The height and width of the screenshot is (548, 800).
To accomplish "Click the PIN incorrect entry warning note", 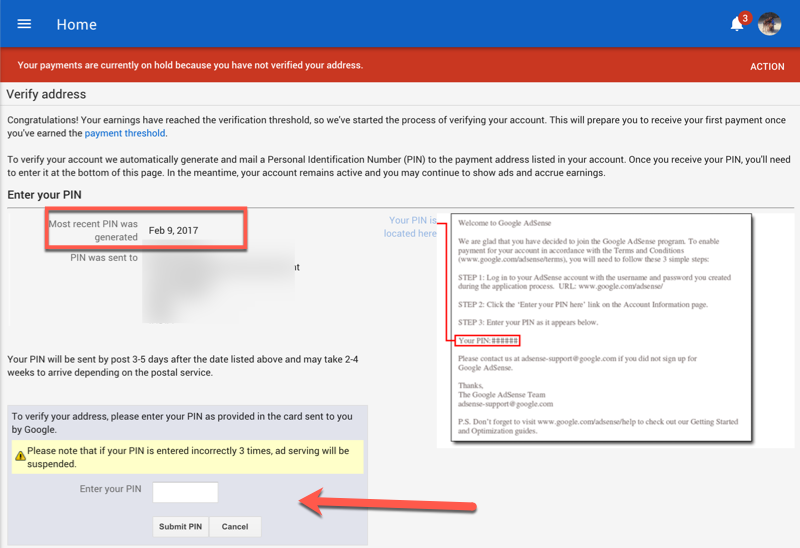I will [188, 457].
